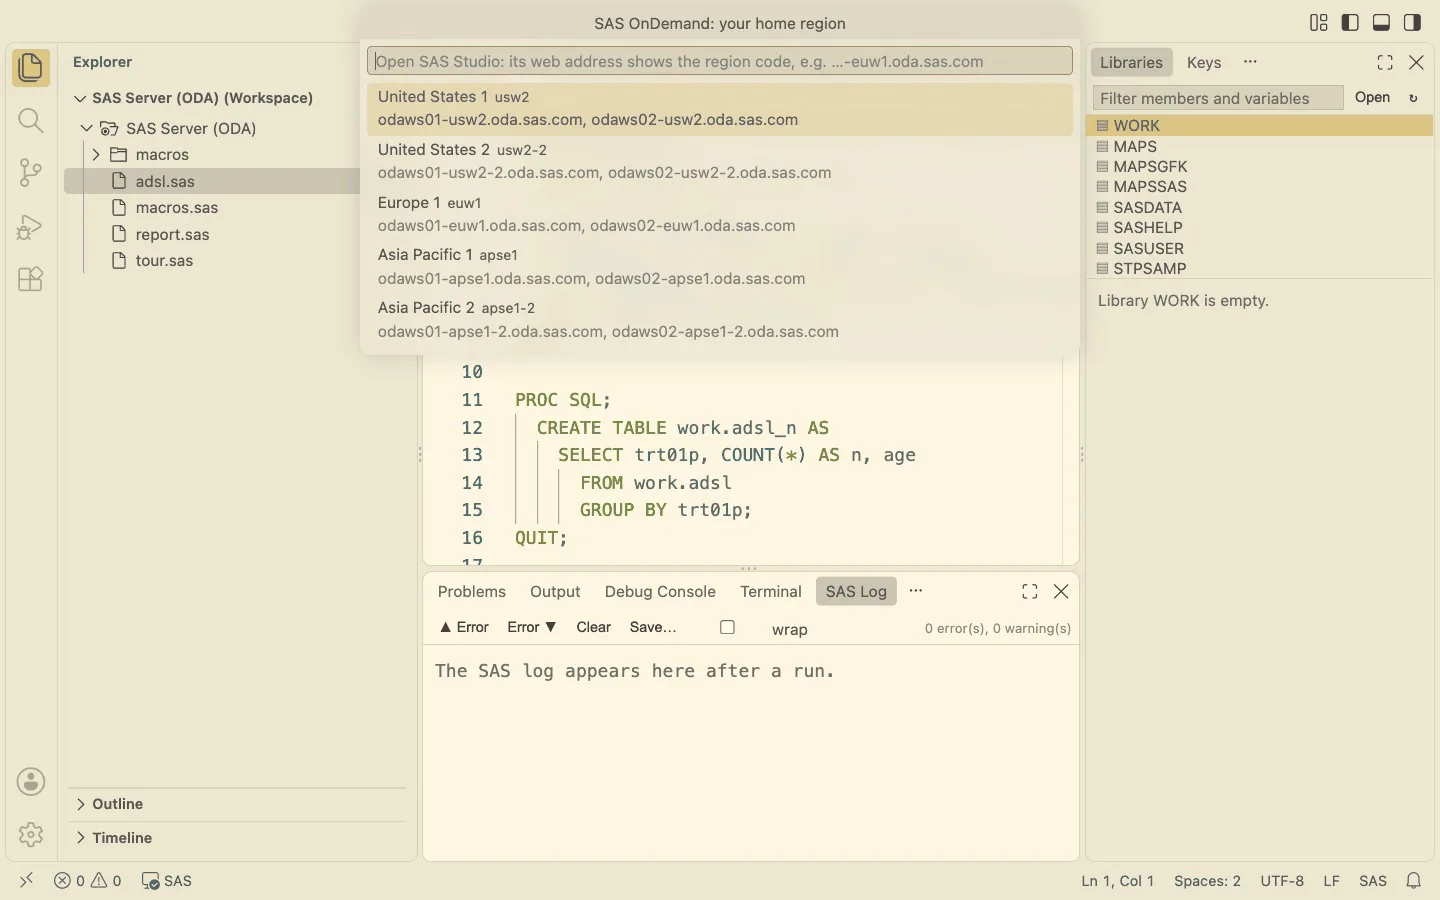Click Save... in SAS Log toolbar

(653, 628)
